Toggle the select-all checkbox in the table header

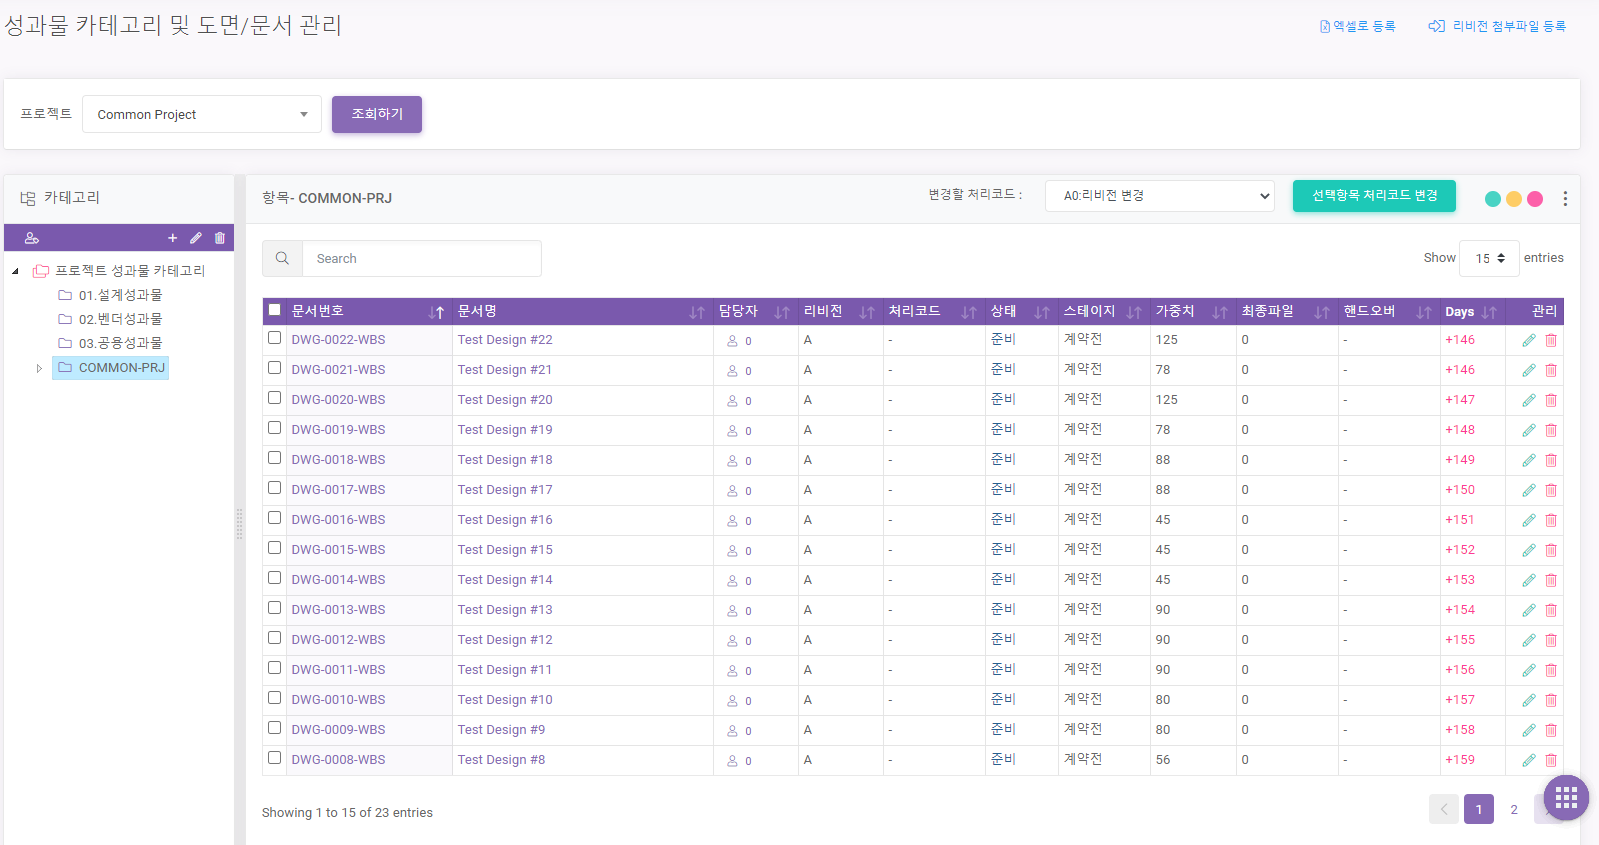274,310
